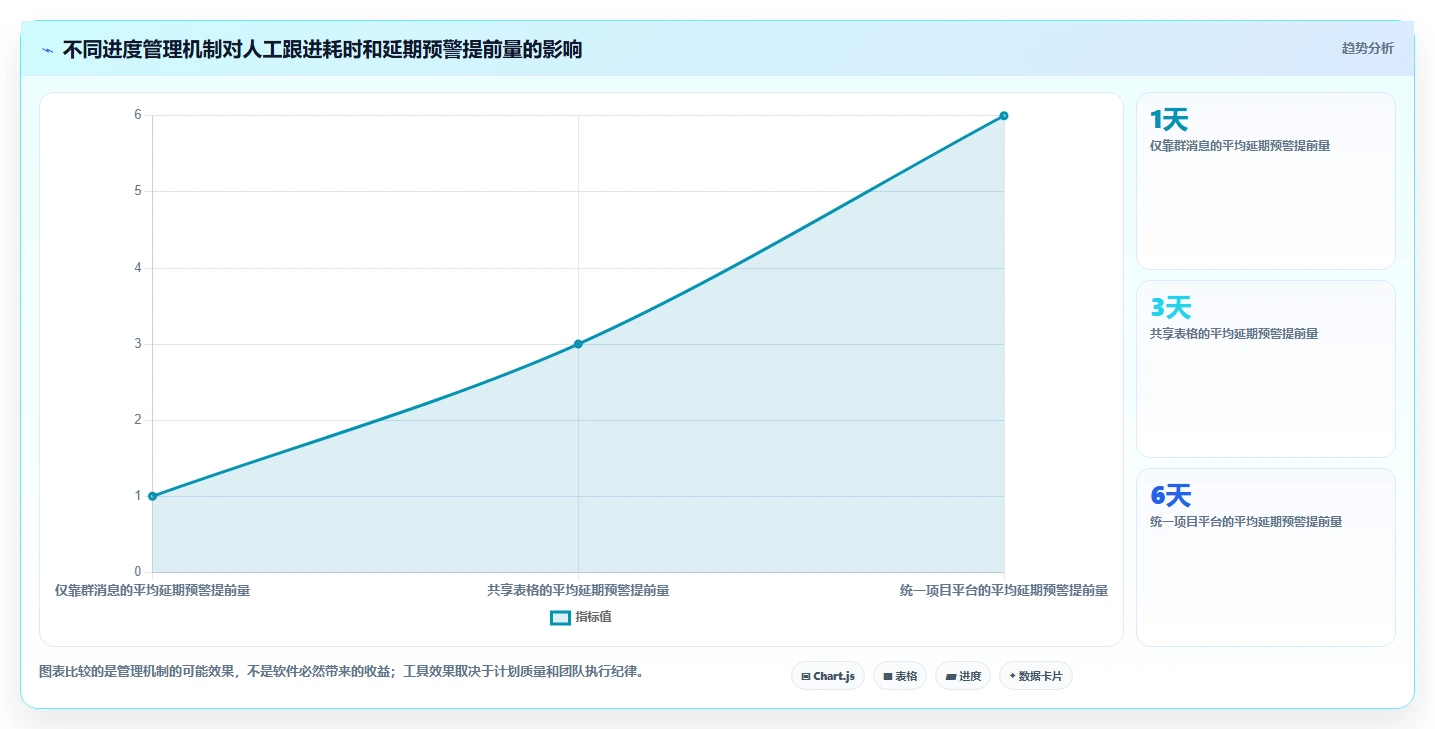1435x729 pixels.
Task: Click the y-axis tick label 0
Action: pyautogui.click(x=138, y=572)
